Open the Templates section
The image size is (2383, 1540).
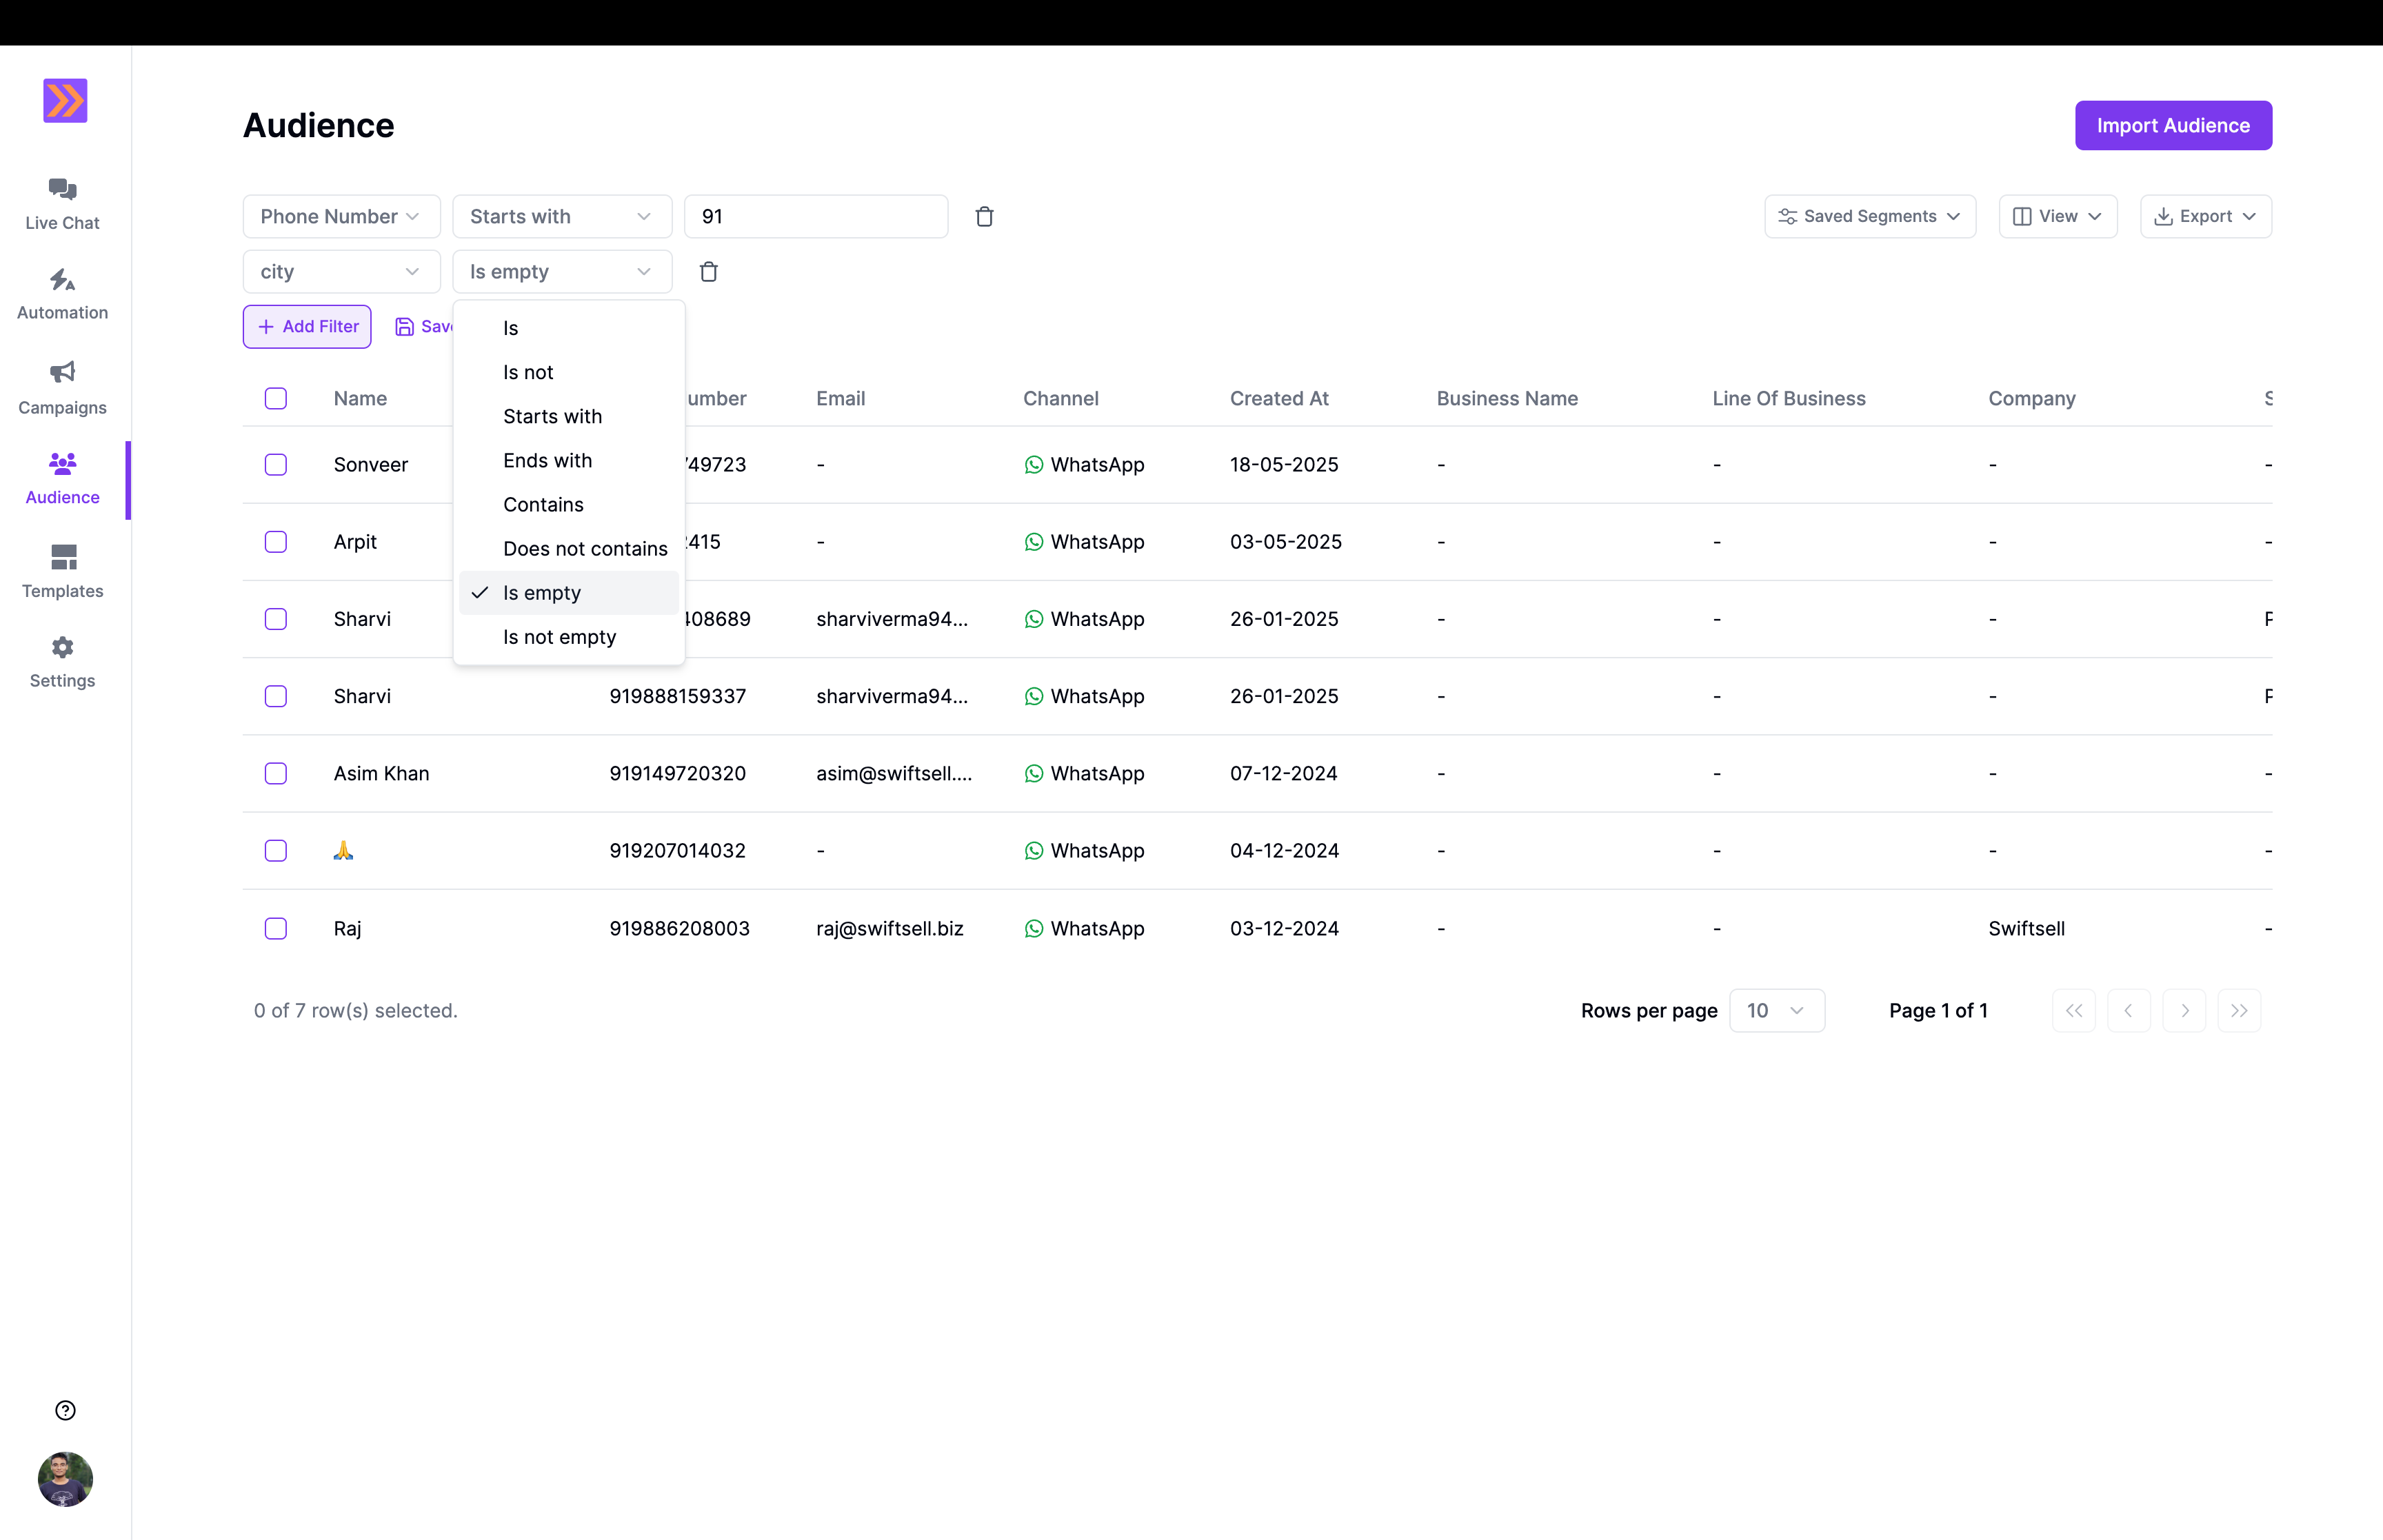click(62, 571)
